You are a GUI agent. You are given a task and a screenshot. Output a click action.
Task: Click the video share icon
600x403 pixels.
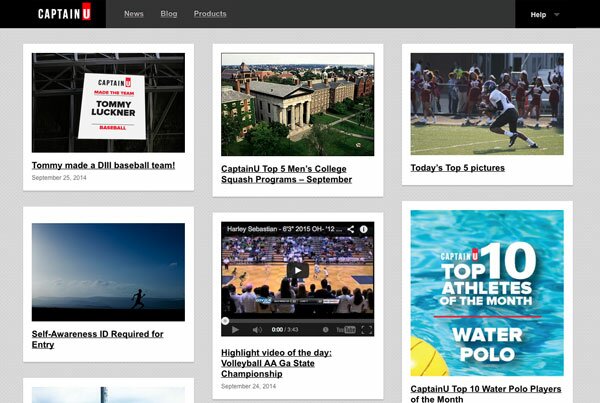pyautogui.click(x=351, y=229)
